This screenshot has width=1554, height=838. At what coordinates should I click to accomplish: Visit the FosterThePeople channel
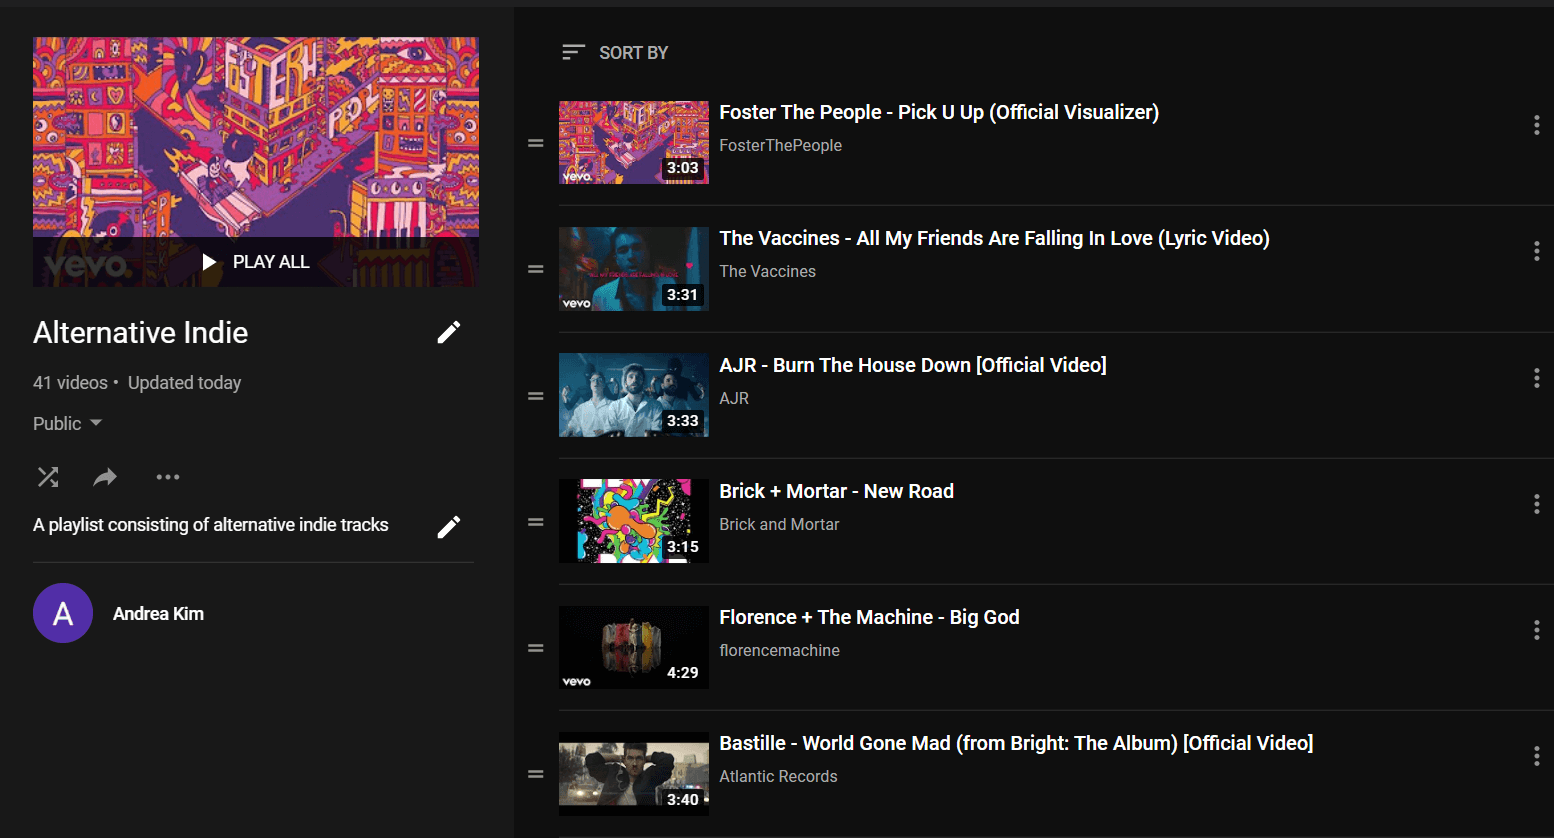(780, 145)
